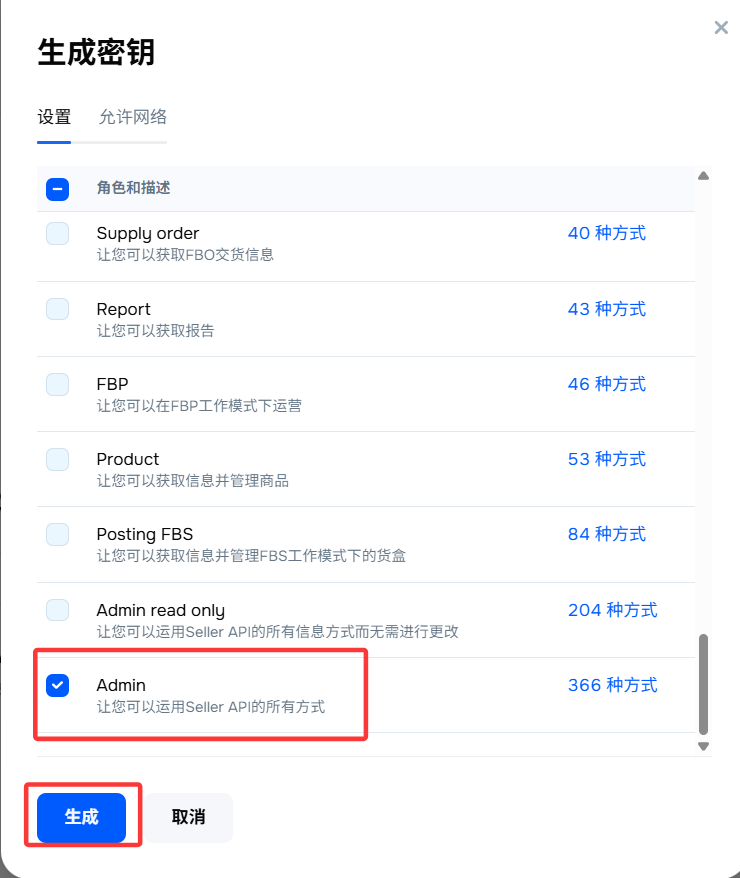
Task: Click the scrollbar up arrow
Action: coord(704,176)
